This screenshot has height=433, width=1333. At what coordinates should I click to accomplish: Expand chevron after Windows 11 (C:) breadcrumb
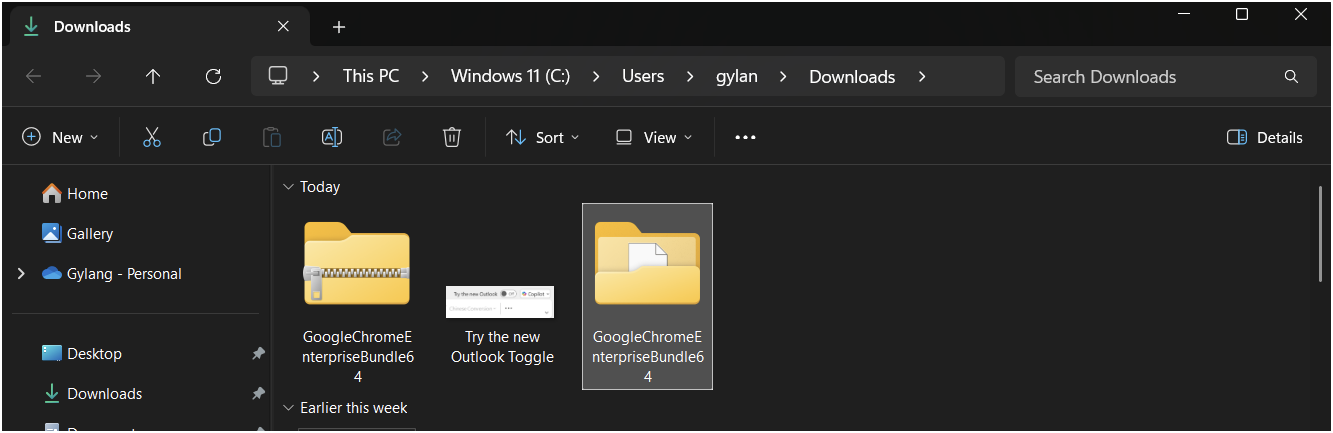pos(596,76)
